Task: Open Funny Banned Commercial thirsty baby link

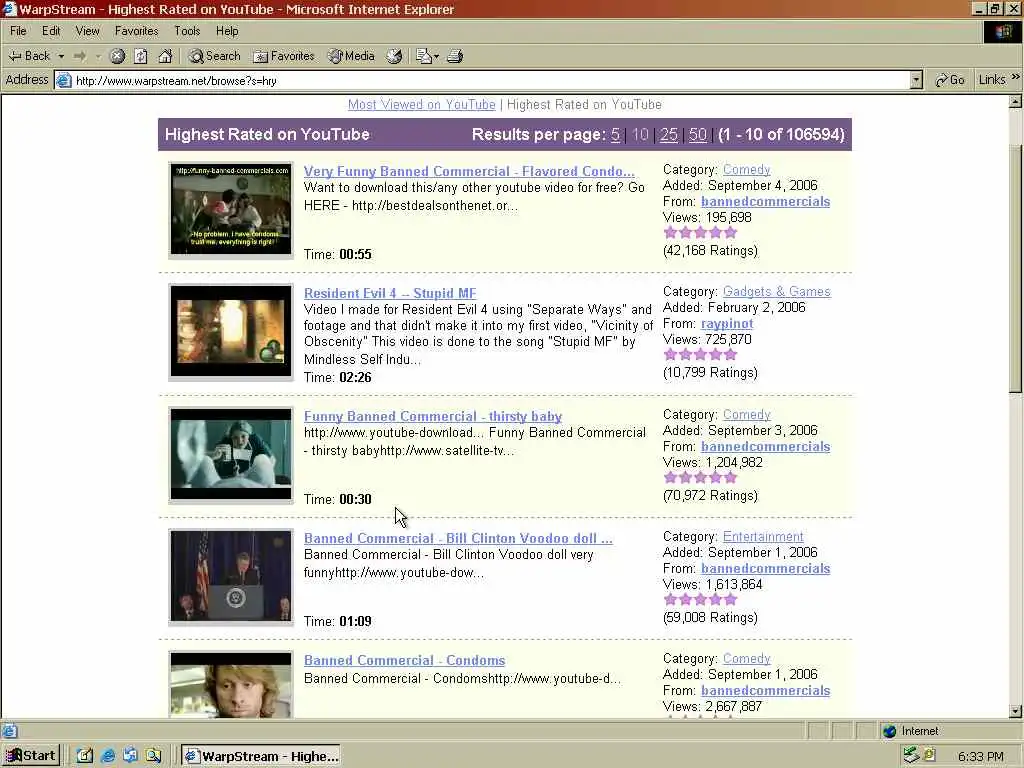Action: coord(432,416)
